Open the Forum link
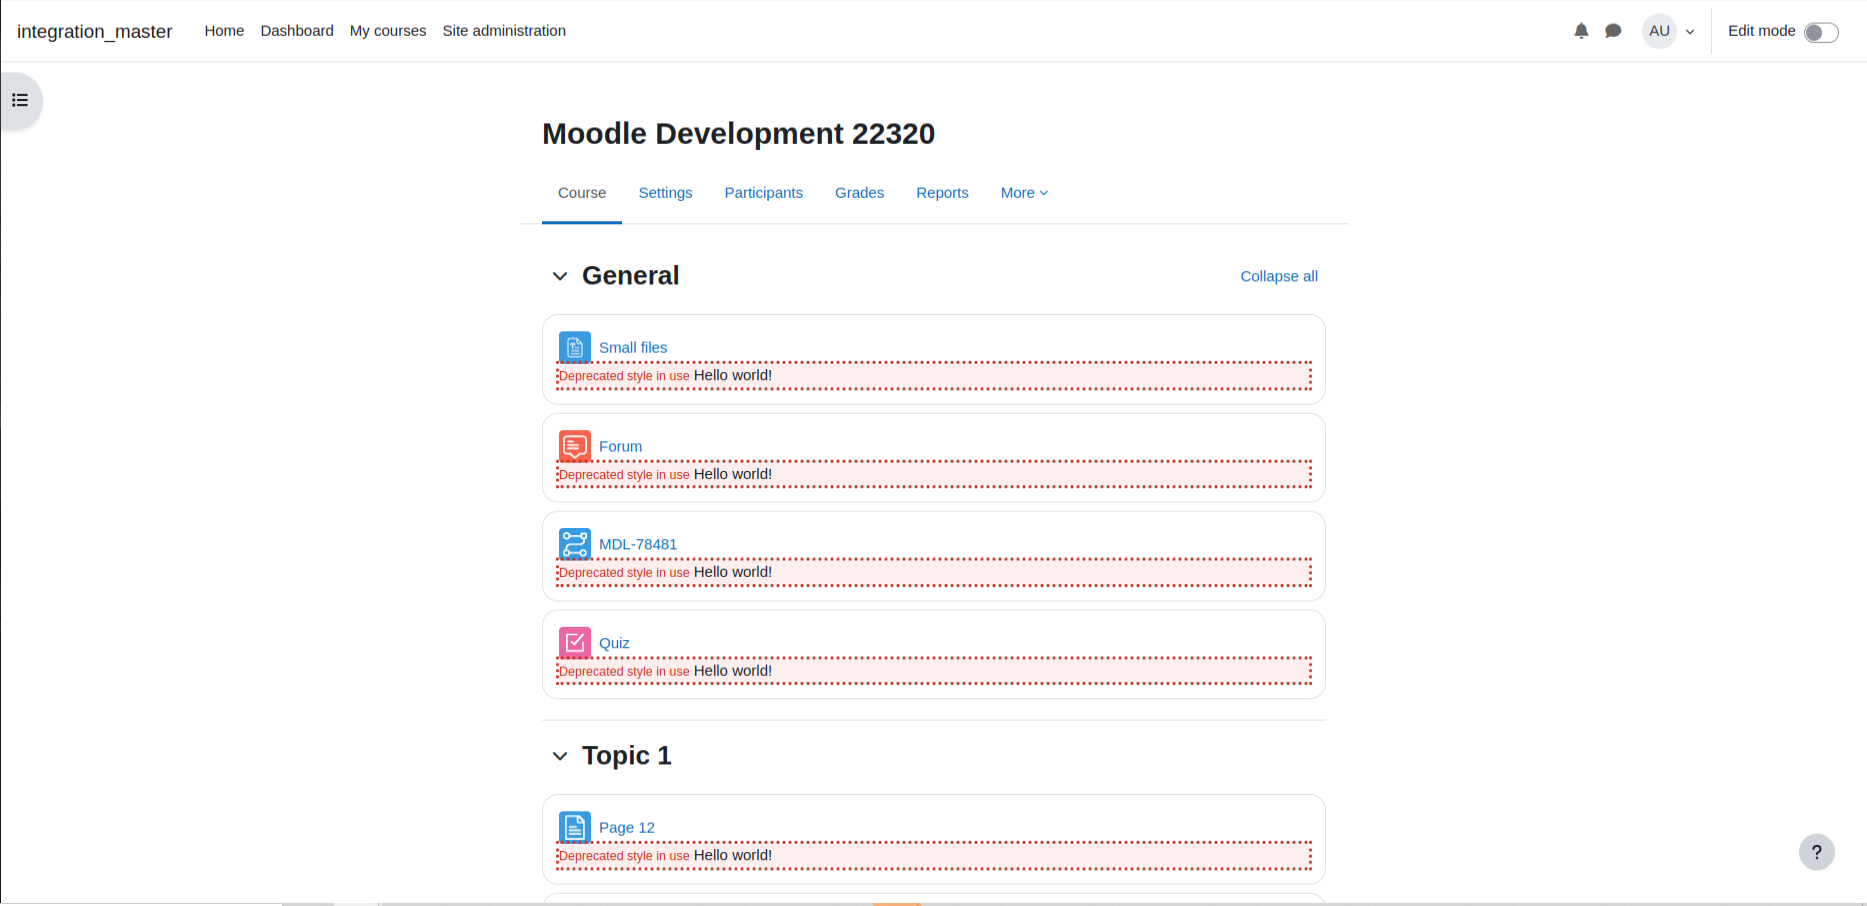The image size is (1867, 906). click(620, 447)
